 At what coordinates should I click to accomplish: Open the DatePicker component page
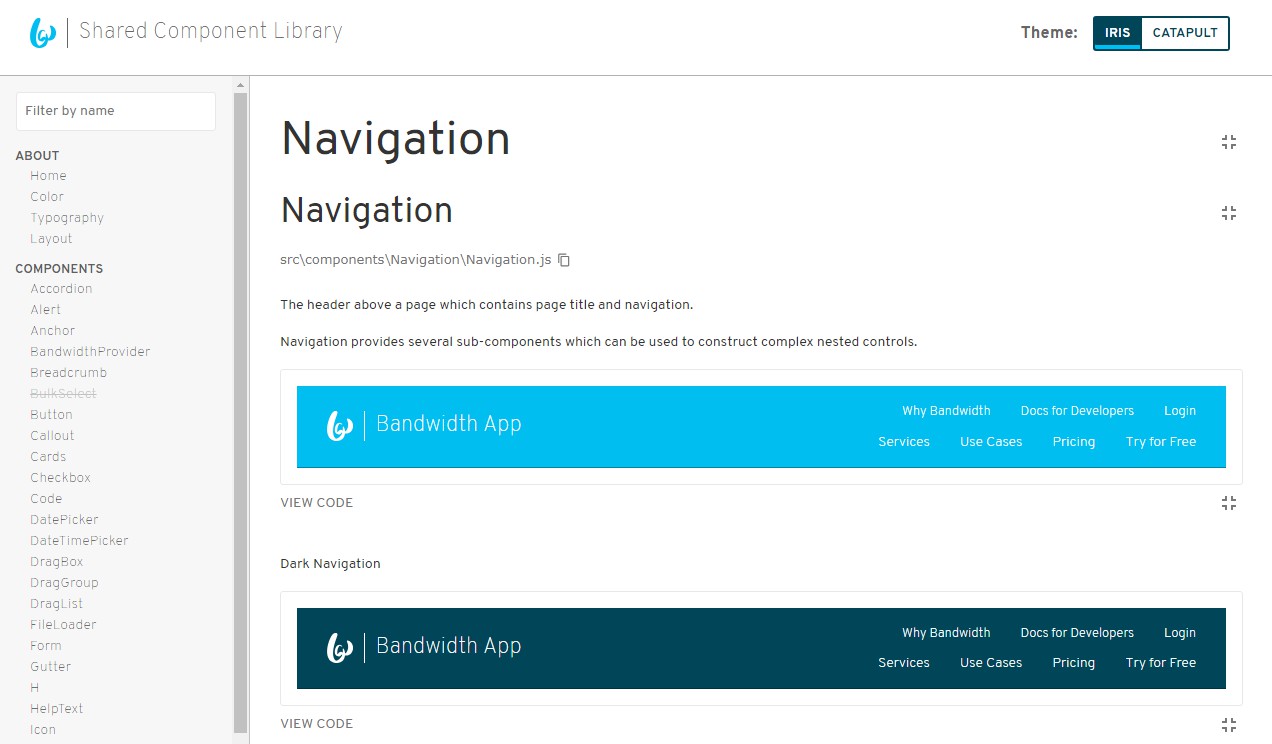[64, 520]
